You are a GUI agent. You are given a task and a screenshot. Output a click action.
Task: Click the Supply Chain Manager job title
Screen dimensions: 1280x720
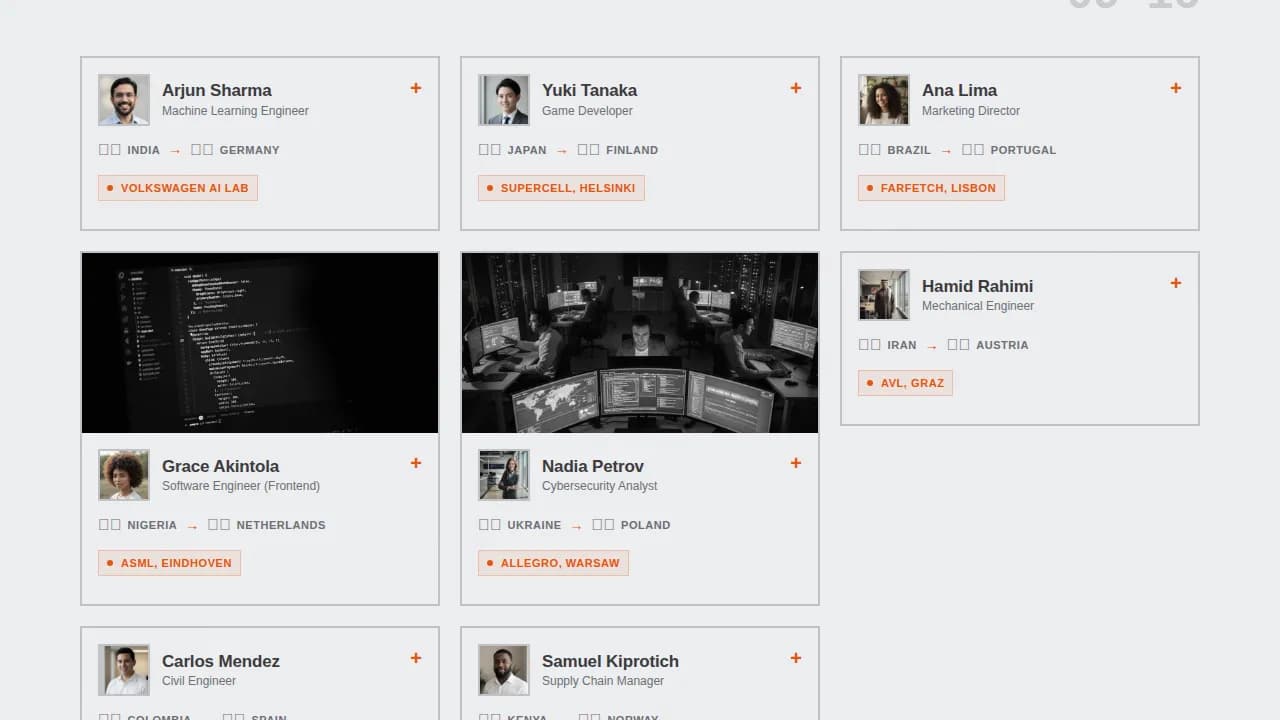point(603,681)
